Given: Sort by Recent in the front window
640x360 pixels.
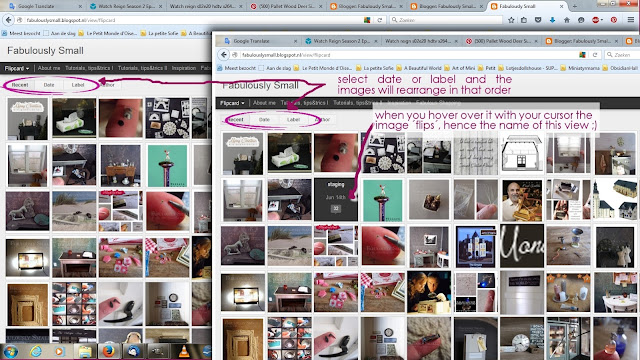Looking at the screenshot, I should click(235, 120).
